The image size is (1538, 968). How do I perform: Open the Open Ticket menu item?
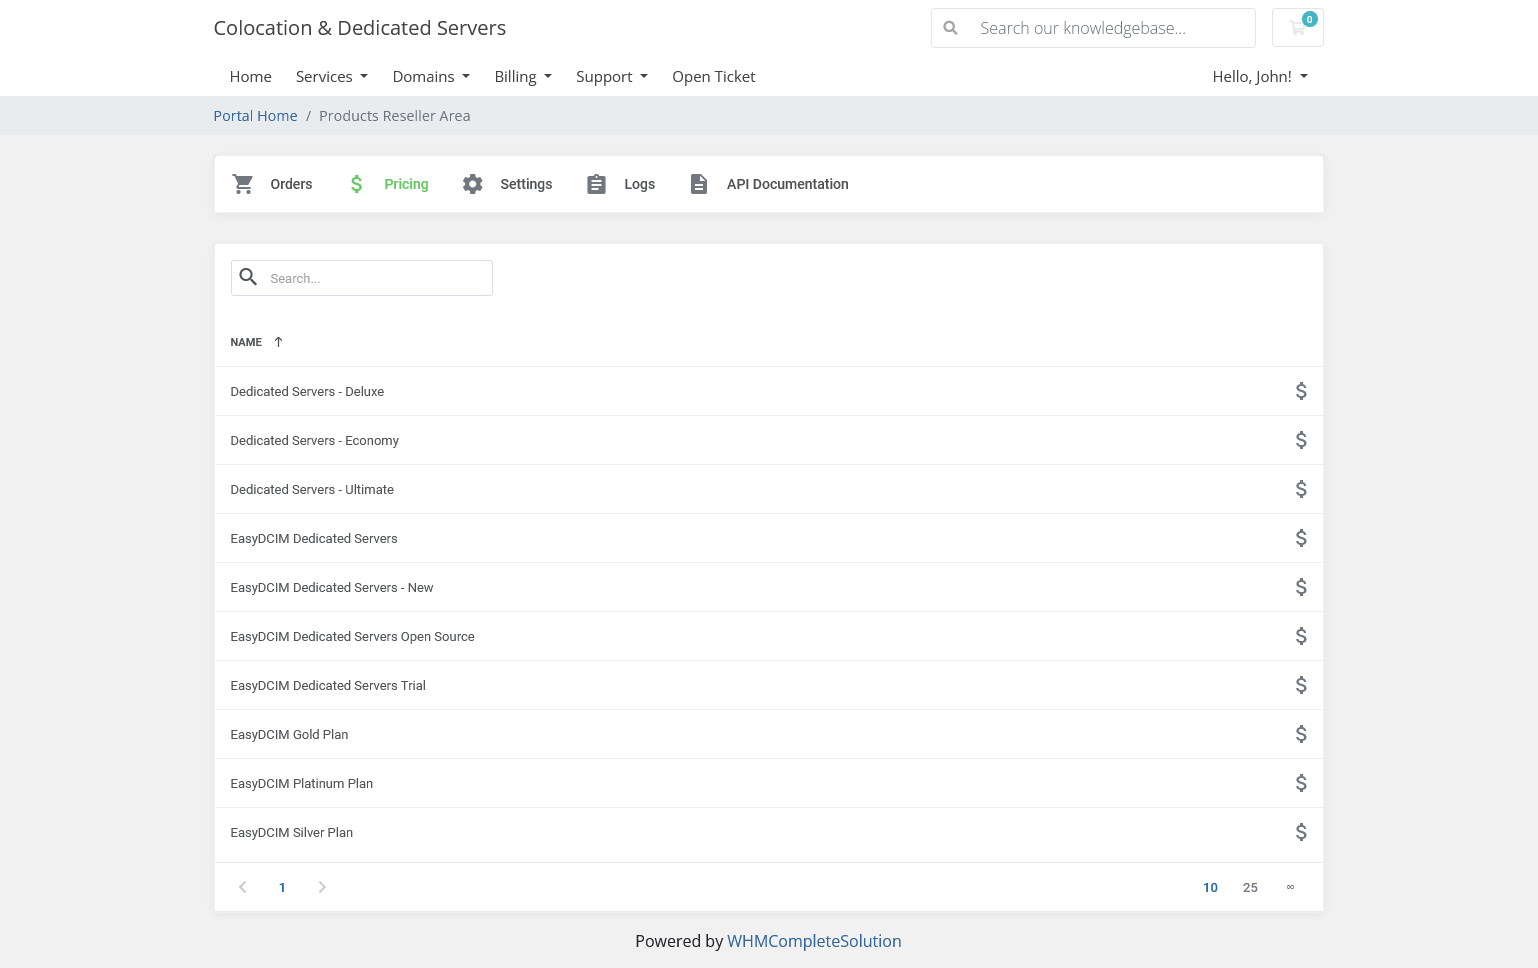pos(713,77)
